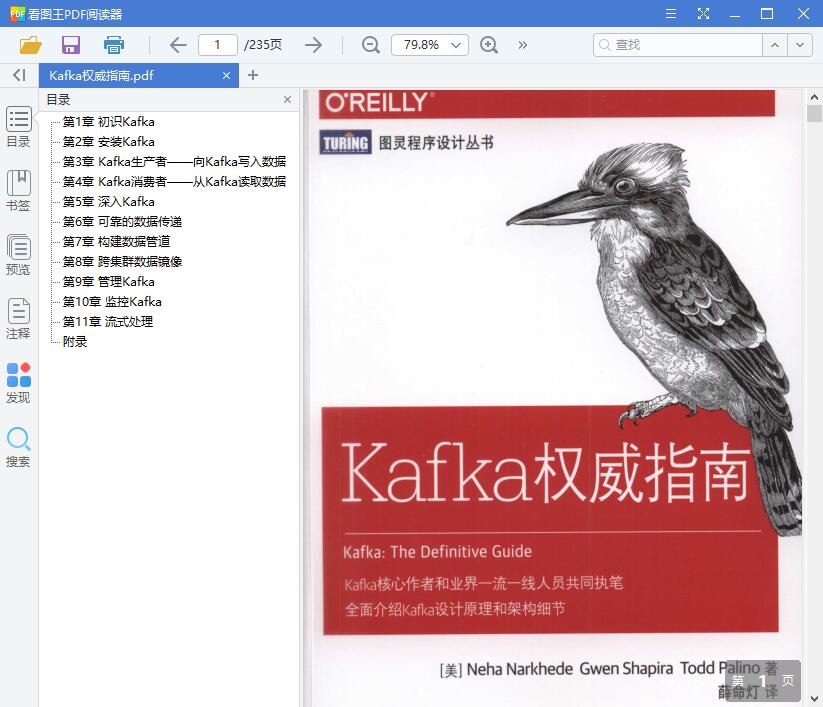Close the PDF reader window
Viewport: 823px width, 707px height.
click(x=803, y=14)
